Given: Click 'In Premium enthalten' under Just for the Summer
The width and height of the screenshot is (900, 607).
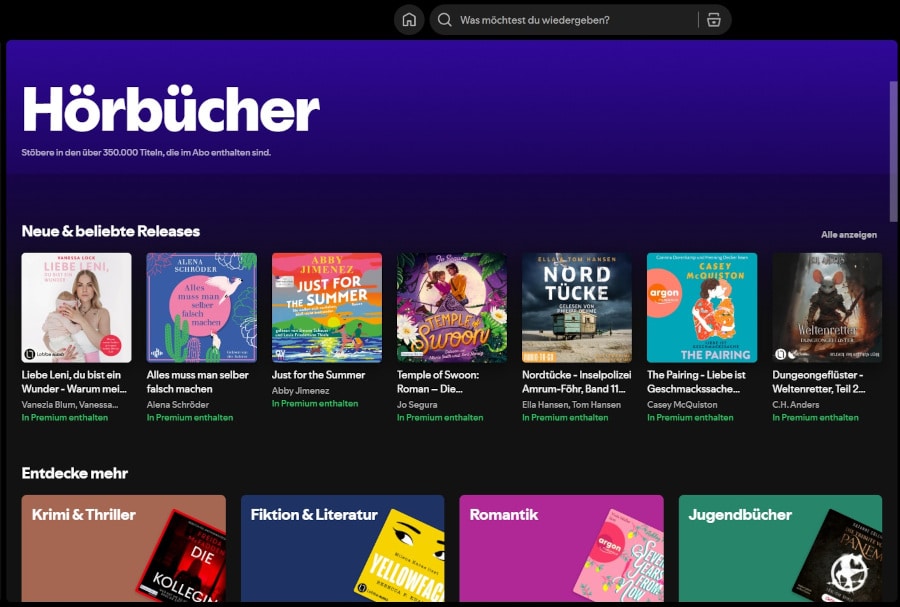Looking at the screenshot, I should (x=315, y=403).
